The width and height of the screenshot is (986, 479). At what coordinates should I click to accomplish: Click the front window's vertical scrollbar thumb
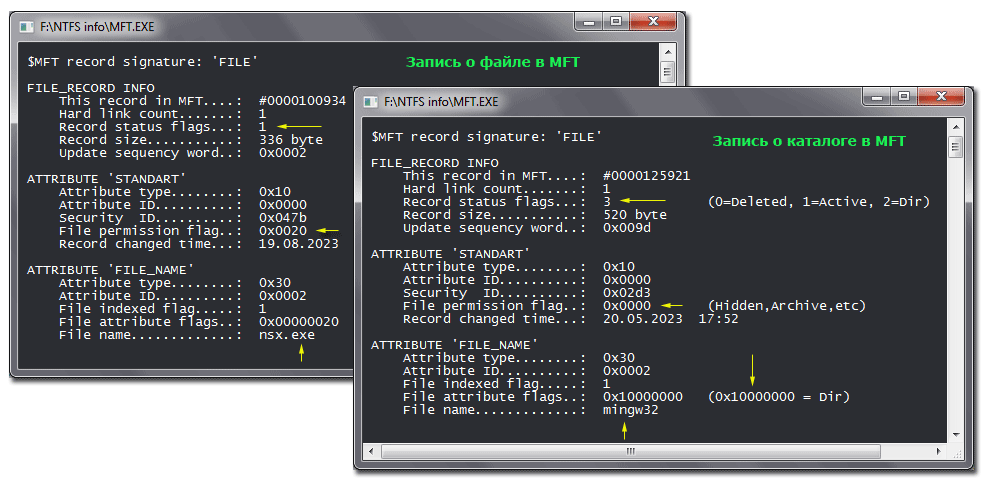[955, 148]
